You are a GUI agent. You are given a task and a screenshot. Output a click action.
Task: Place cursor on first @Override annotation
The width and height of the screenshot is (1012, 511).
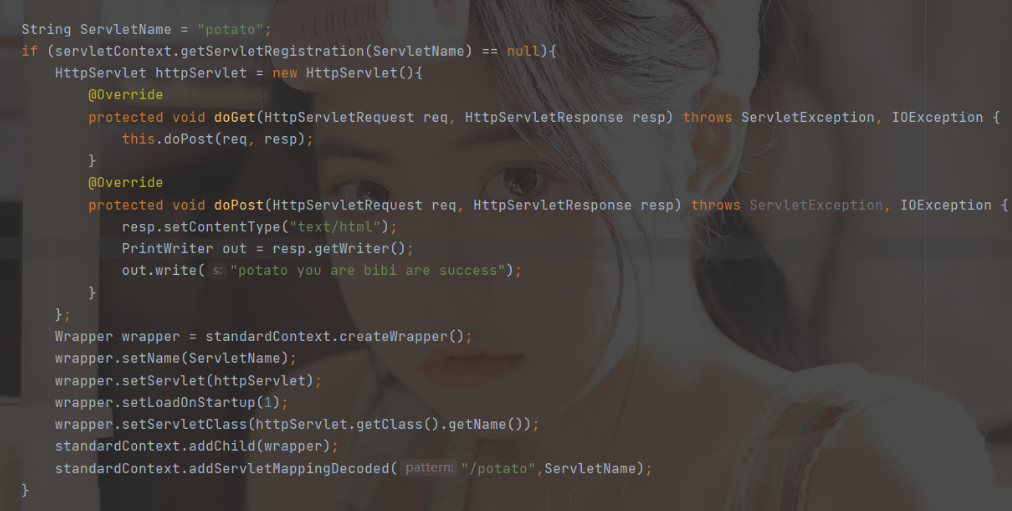125,95
